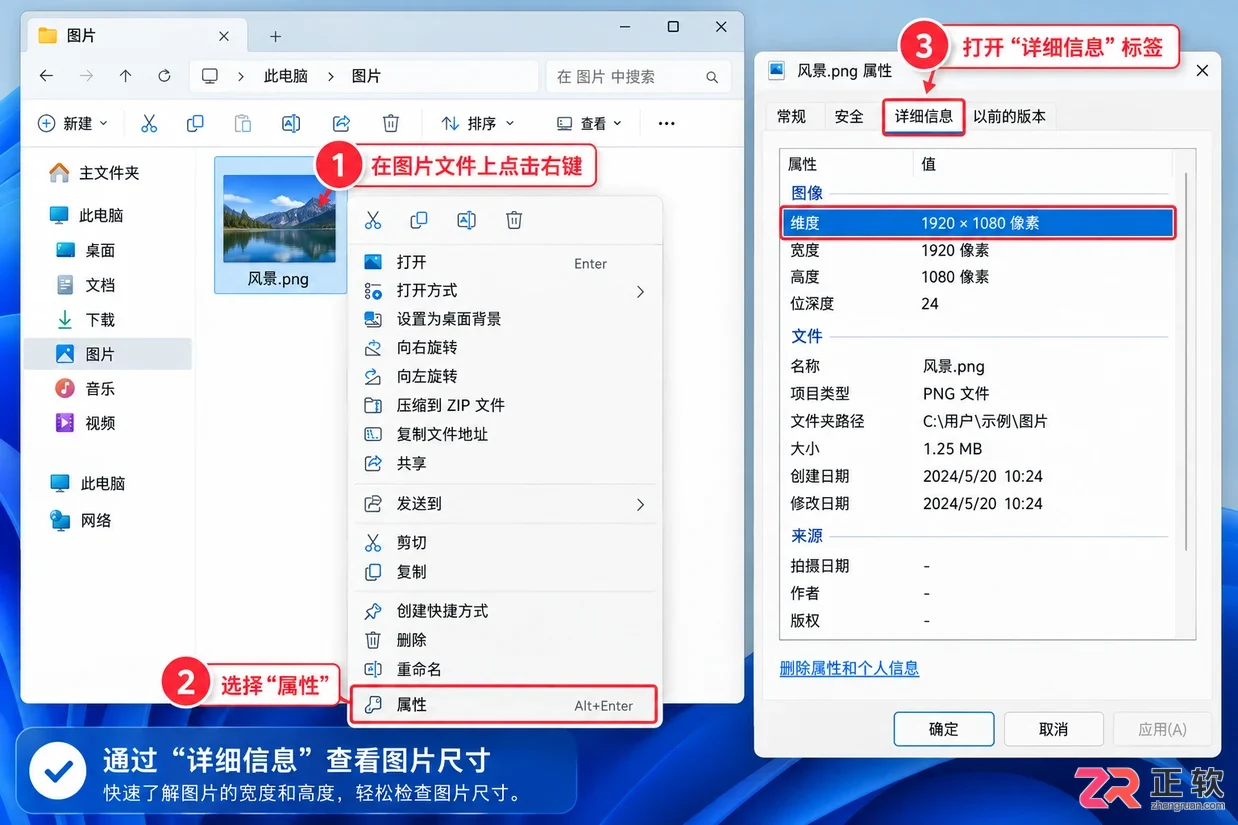Click the scissors icon atop the context menu

[x=373, y=220]
